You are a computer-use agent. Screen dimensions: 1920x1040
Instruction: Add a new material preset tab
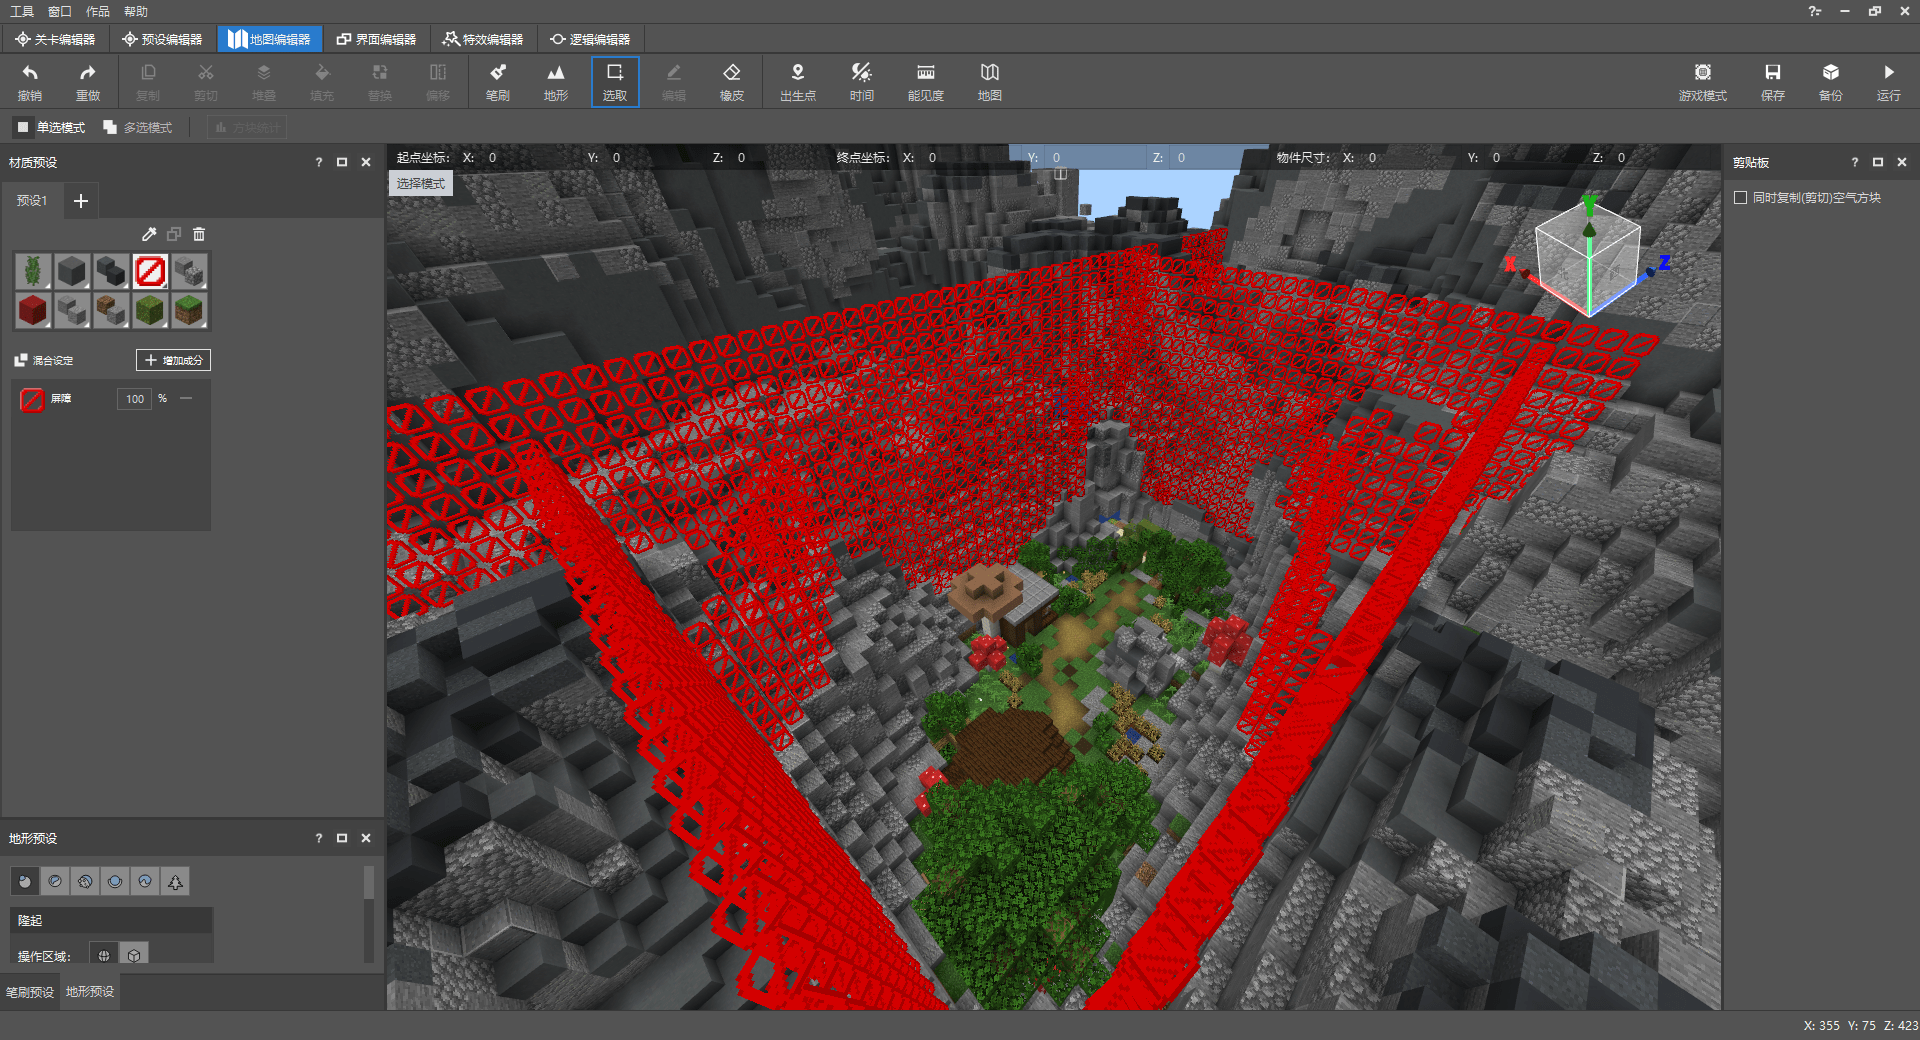click(81, 201)
